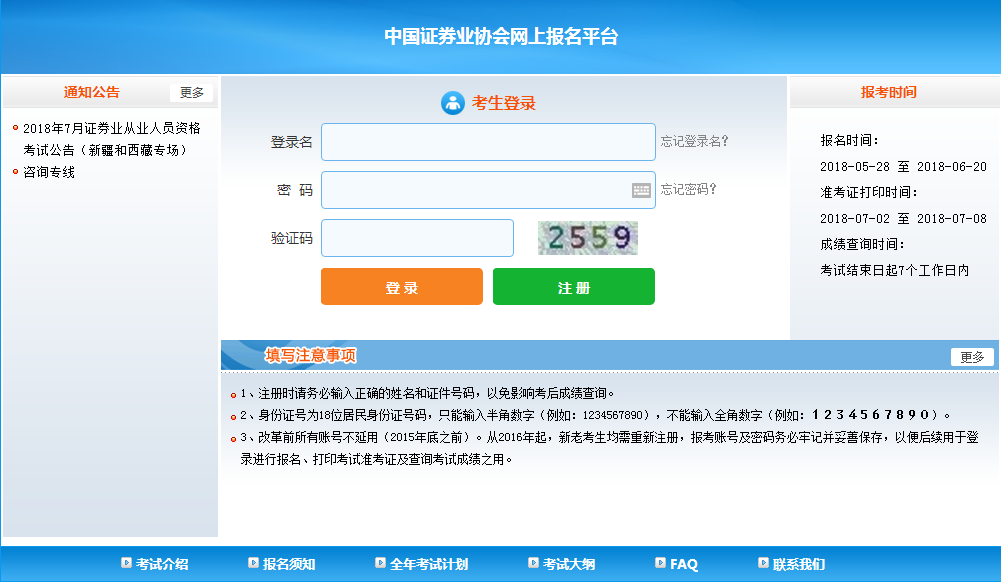Open the 联系我们 footer menu item
This screenshot has height=583, width=1001.
[x=798, y=563]
